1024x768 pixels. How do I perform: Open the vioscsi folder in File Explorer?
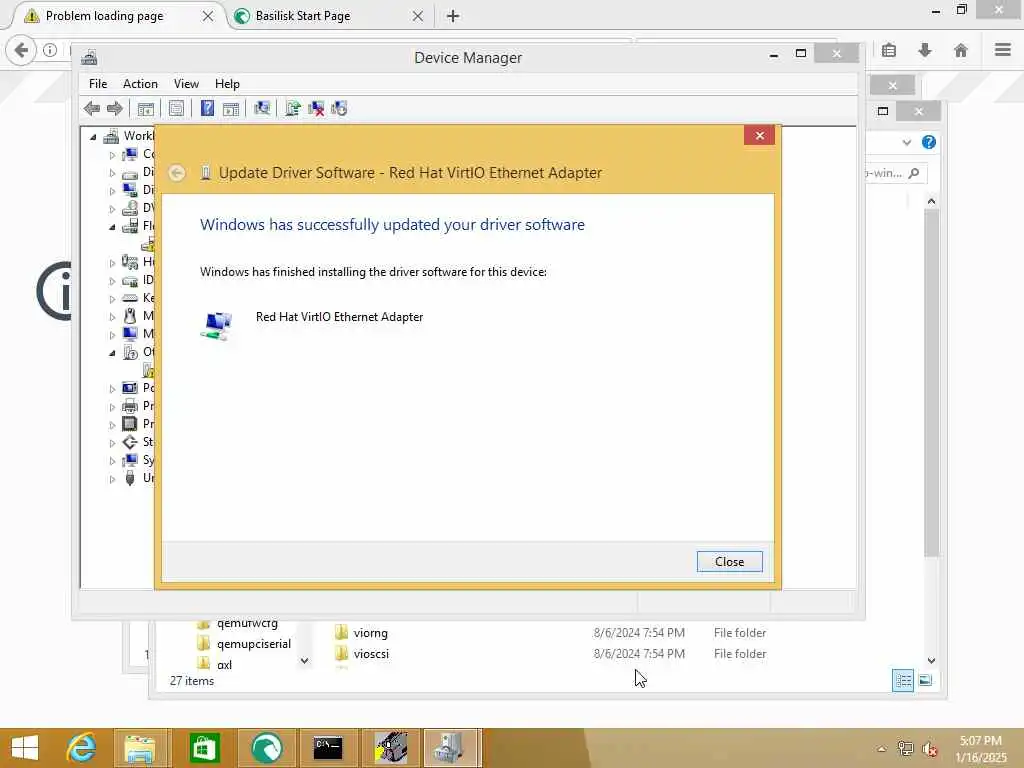click(371, 654)
